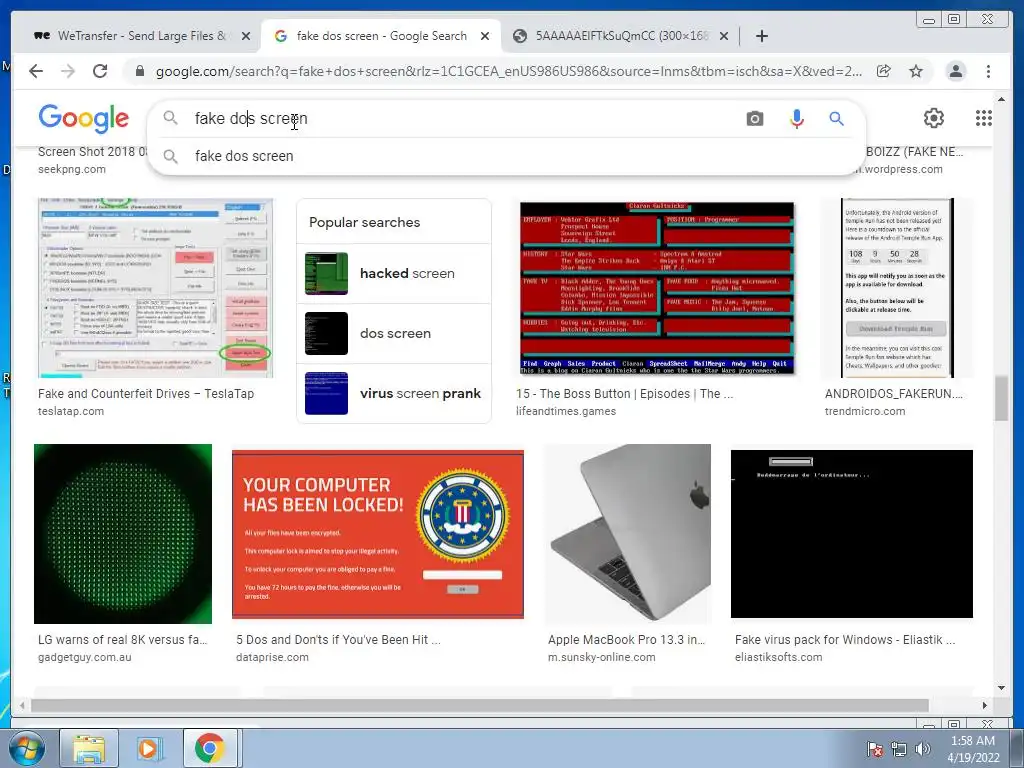Go back with the browser back arrow

(x=36, y=71)
